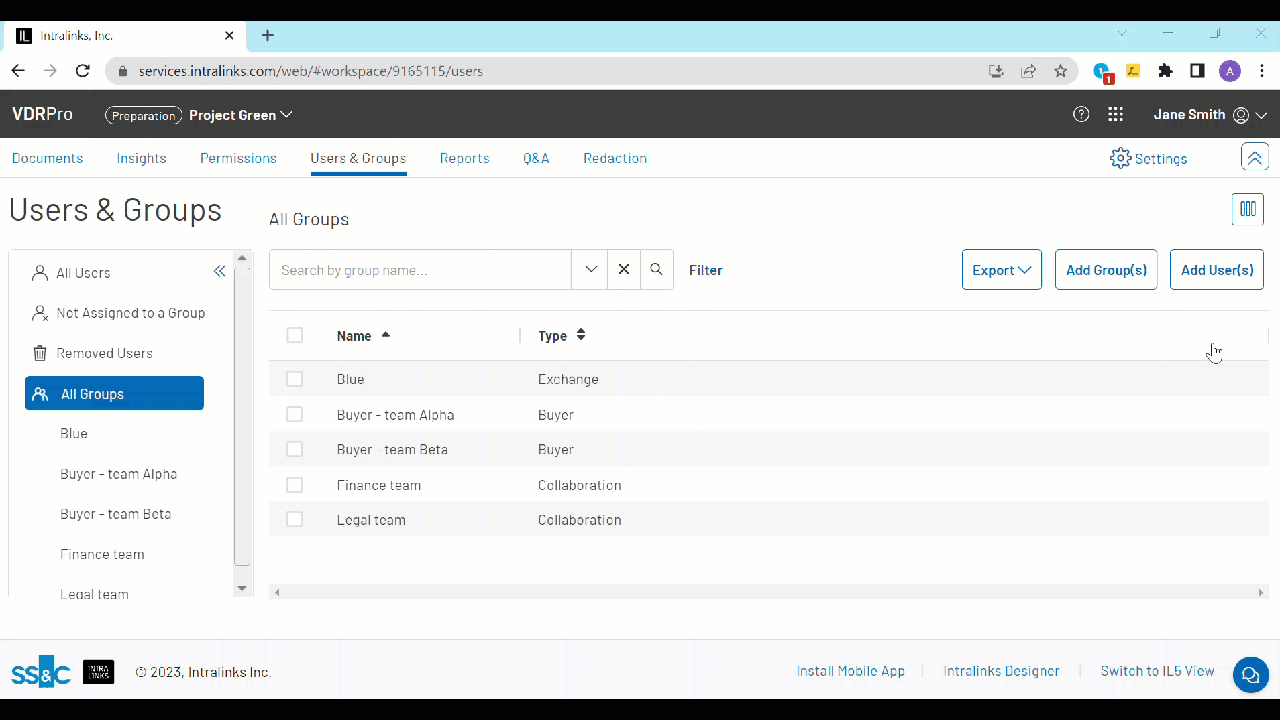Go back with browser back arrow
Screen dimensions: 1280x720
(x=18, y=71)
